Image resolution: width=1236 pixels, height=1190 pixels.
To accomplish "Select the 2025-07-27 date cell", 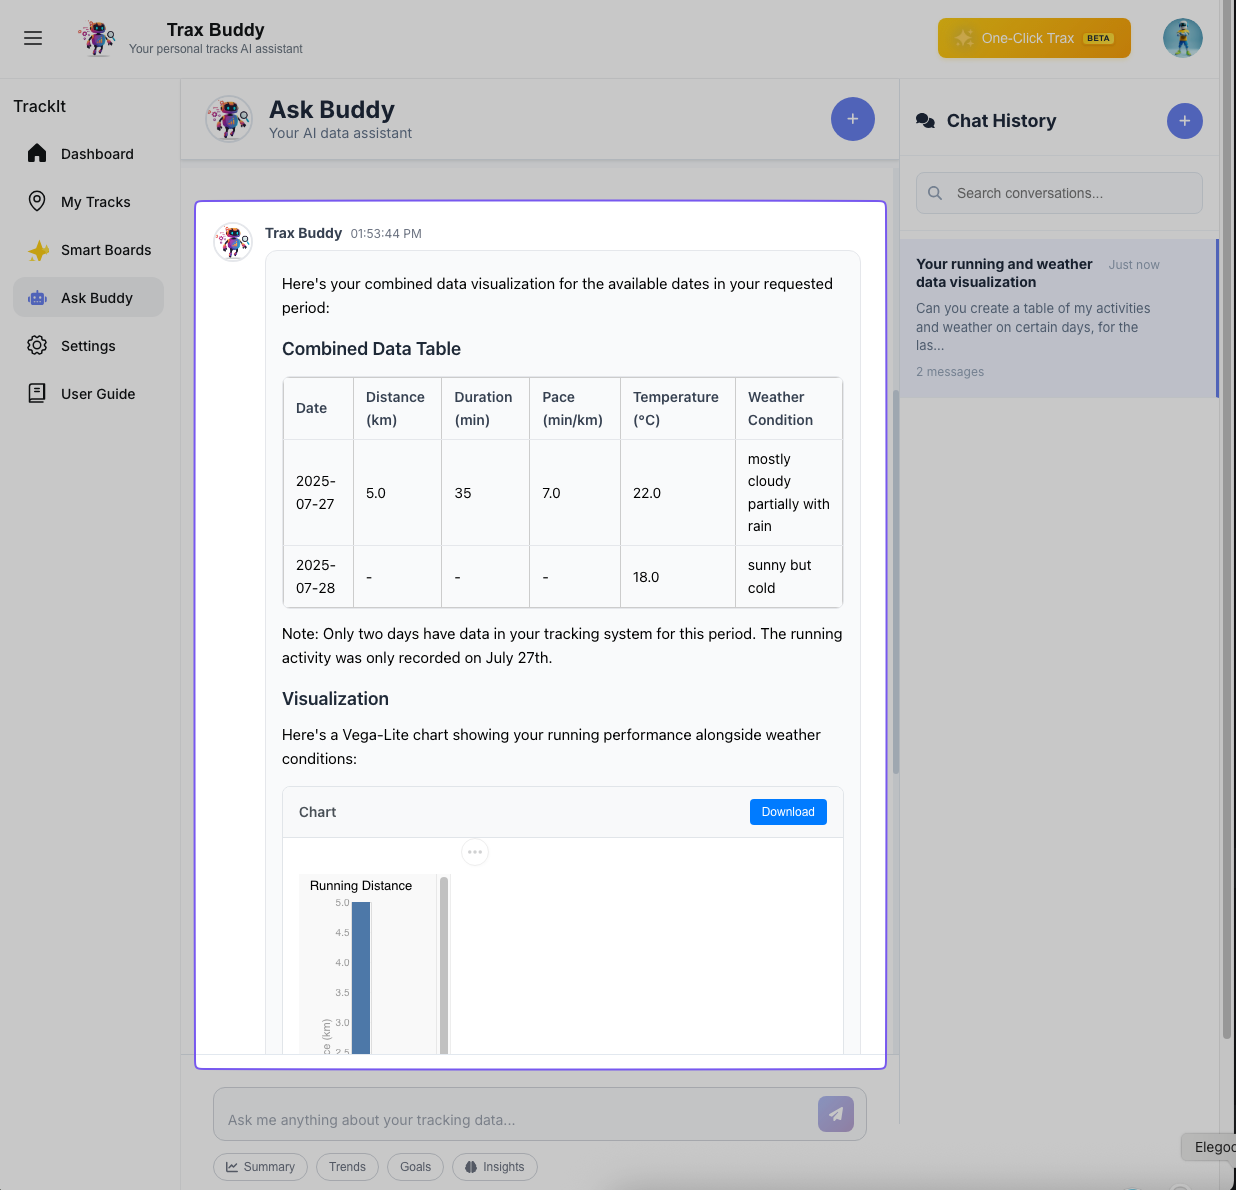I will tap(318, 492).
